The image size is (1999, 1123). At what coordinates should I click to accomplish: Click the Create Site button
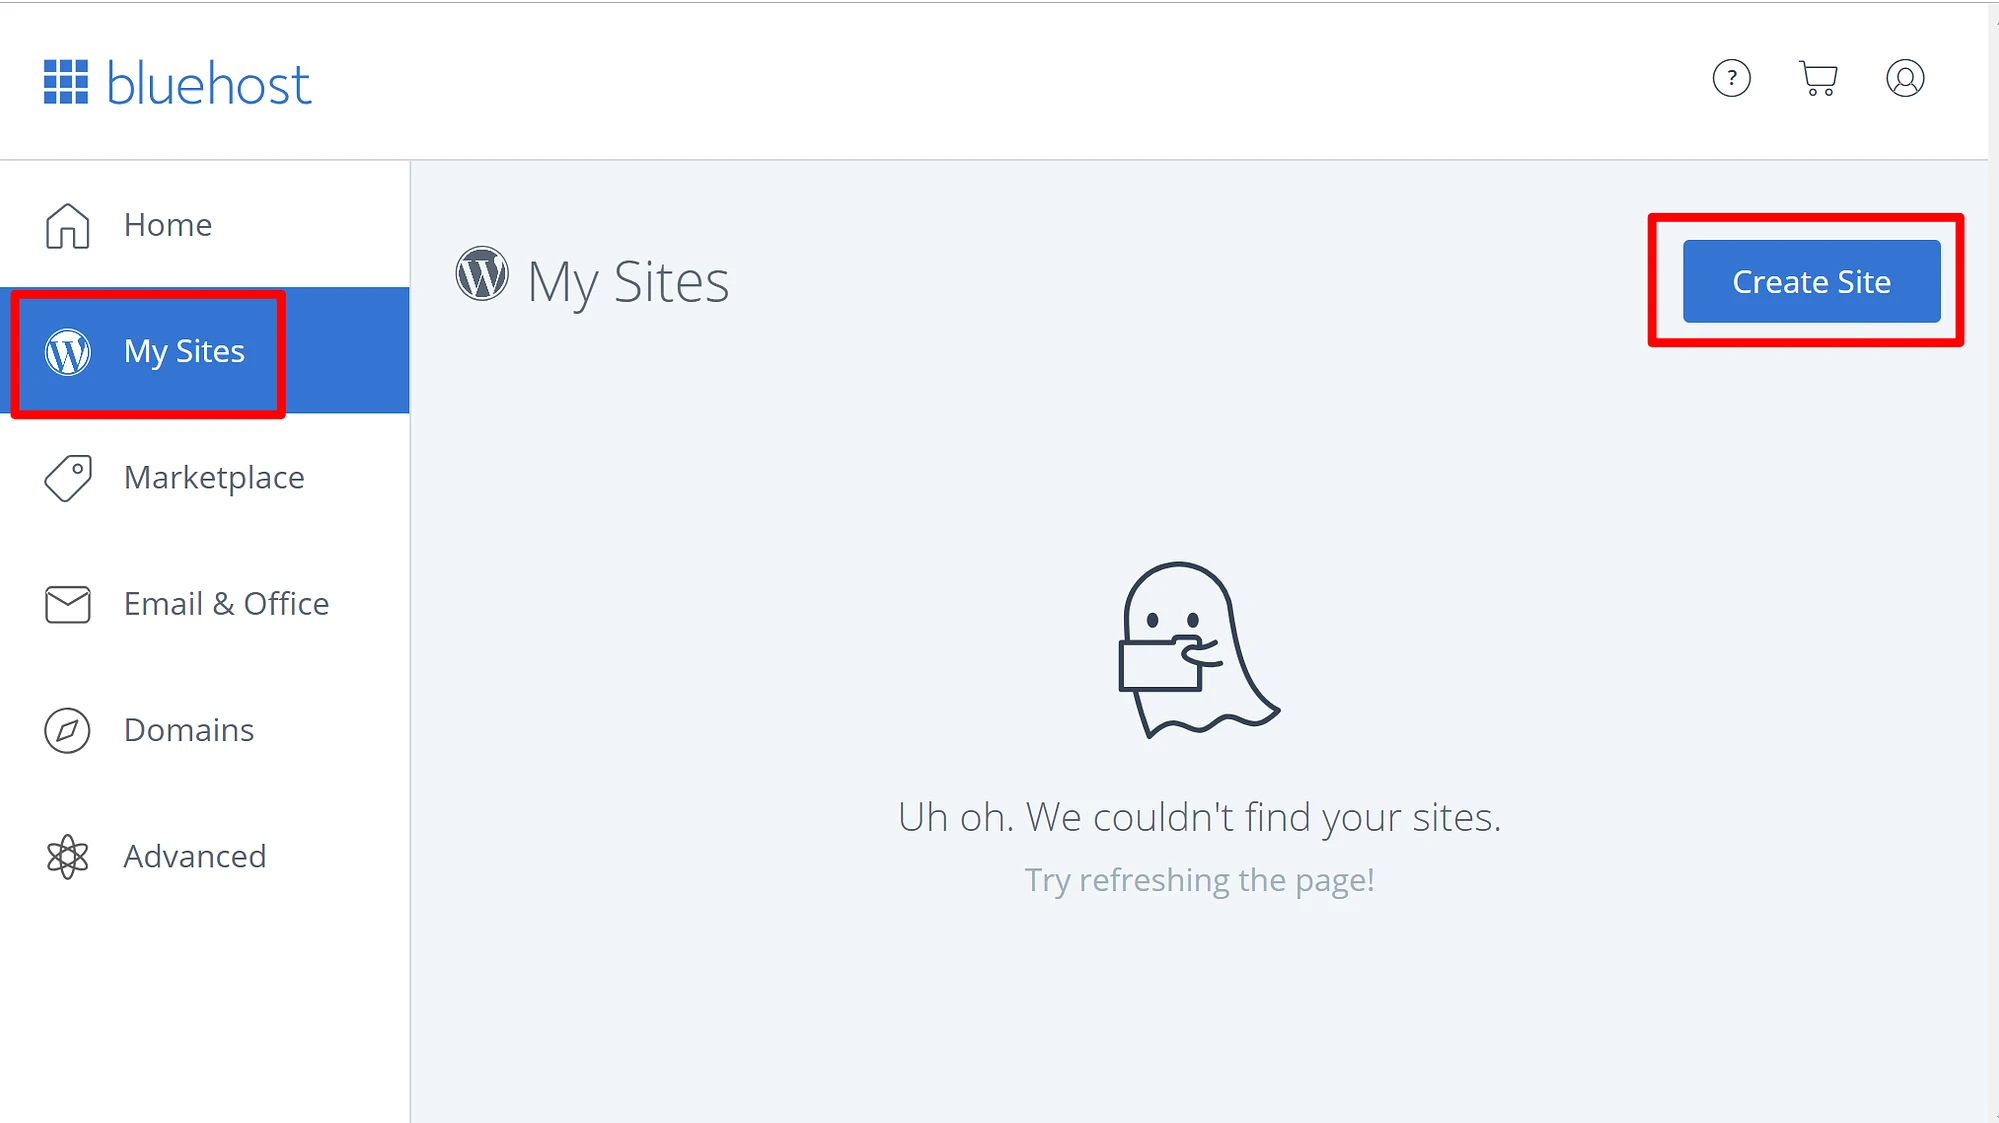pyautogui.click(x=1811, y=281)
